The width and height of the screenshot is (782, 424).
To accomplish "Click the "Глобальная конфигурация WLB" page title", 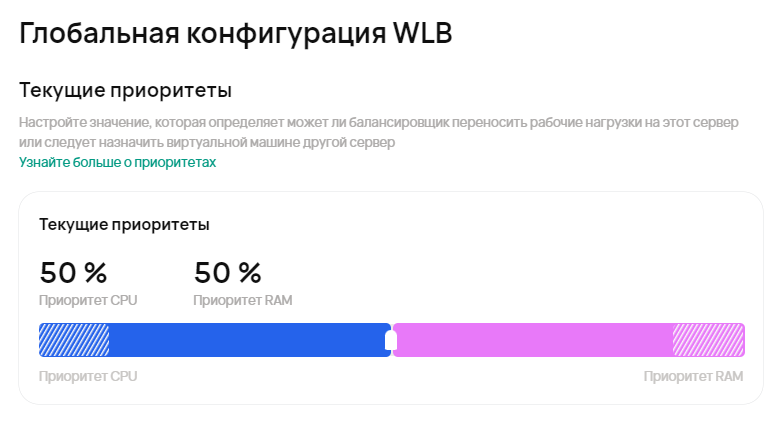I will pos(236,33).
